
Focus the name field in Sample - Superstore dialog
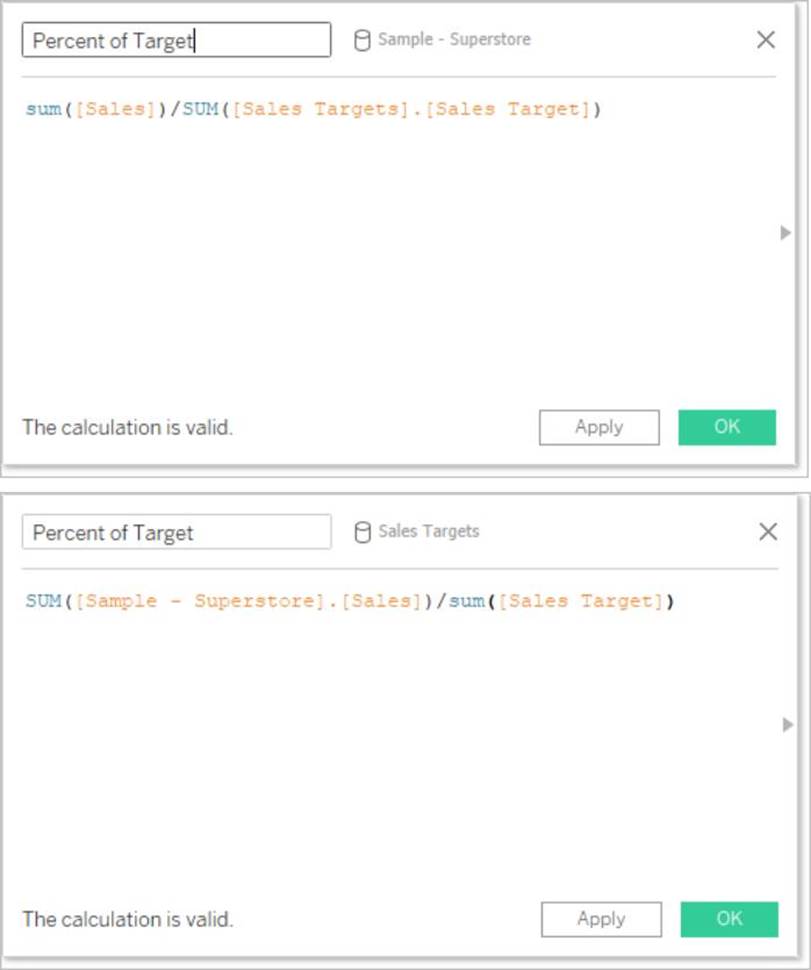176,40
